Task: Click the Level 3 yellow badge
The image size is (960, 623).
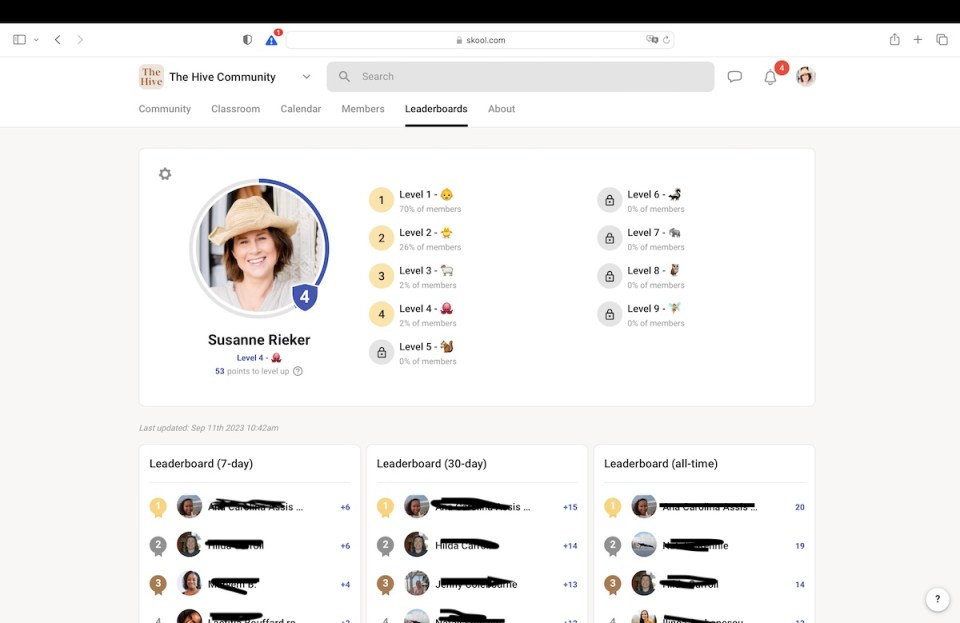Action: (381, 276)
